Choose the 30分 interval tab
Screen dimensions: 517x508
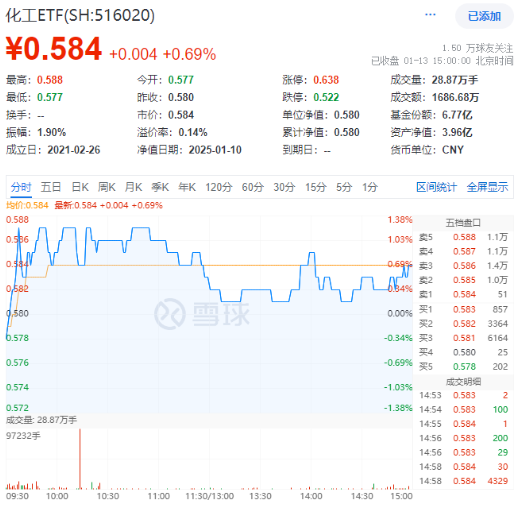coord(284,187)
